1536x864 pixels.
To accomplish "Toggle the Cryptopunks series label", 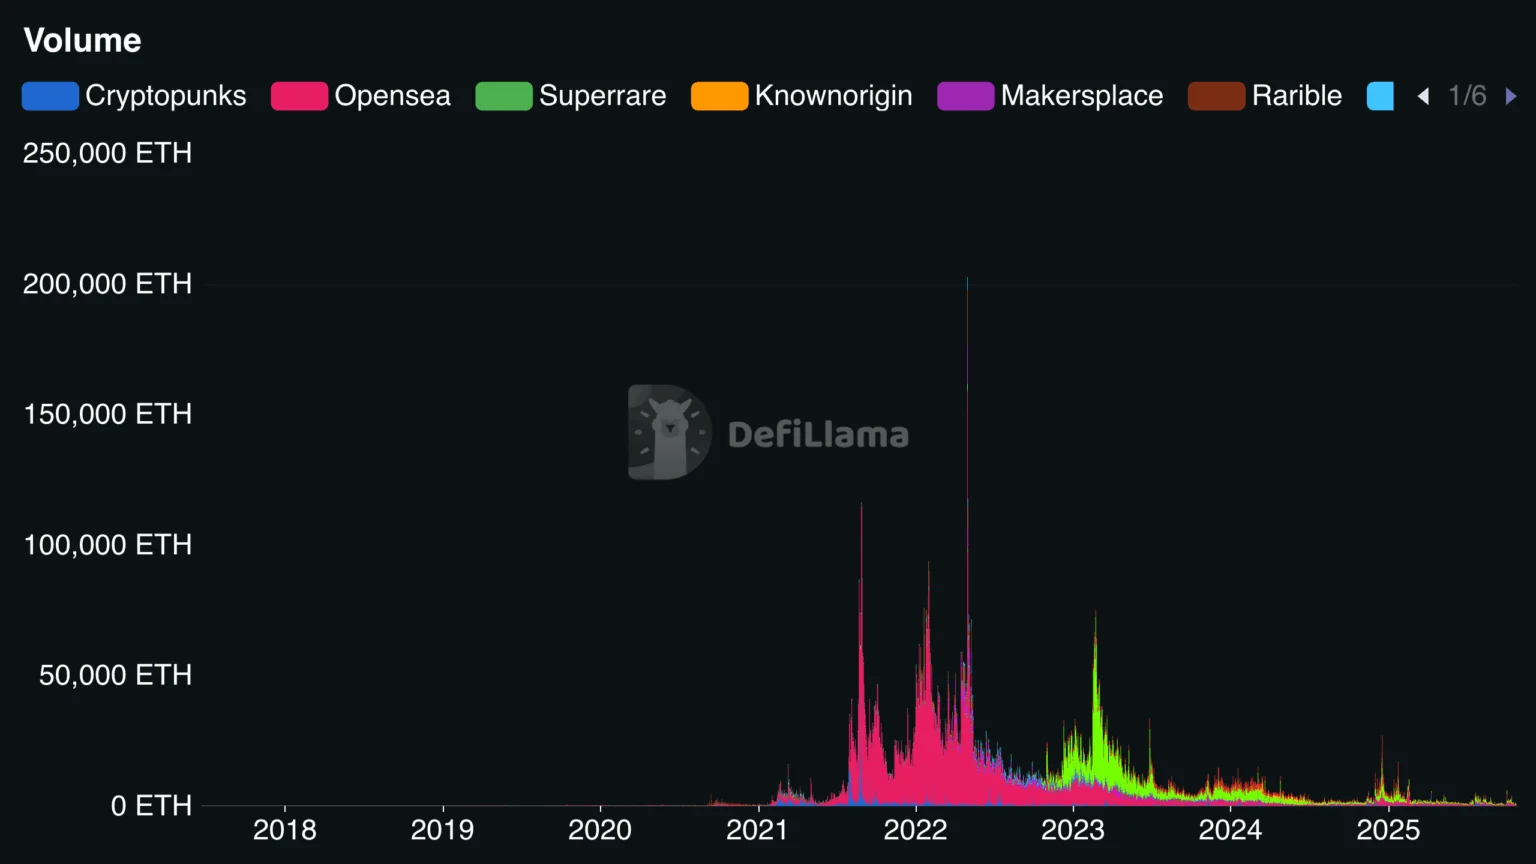I will point(165,96).
